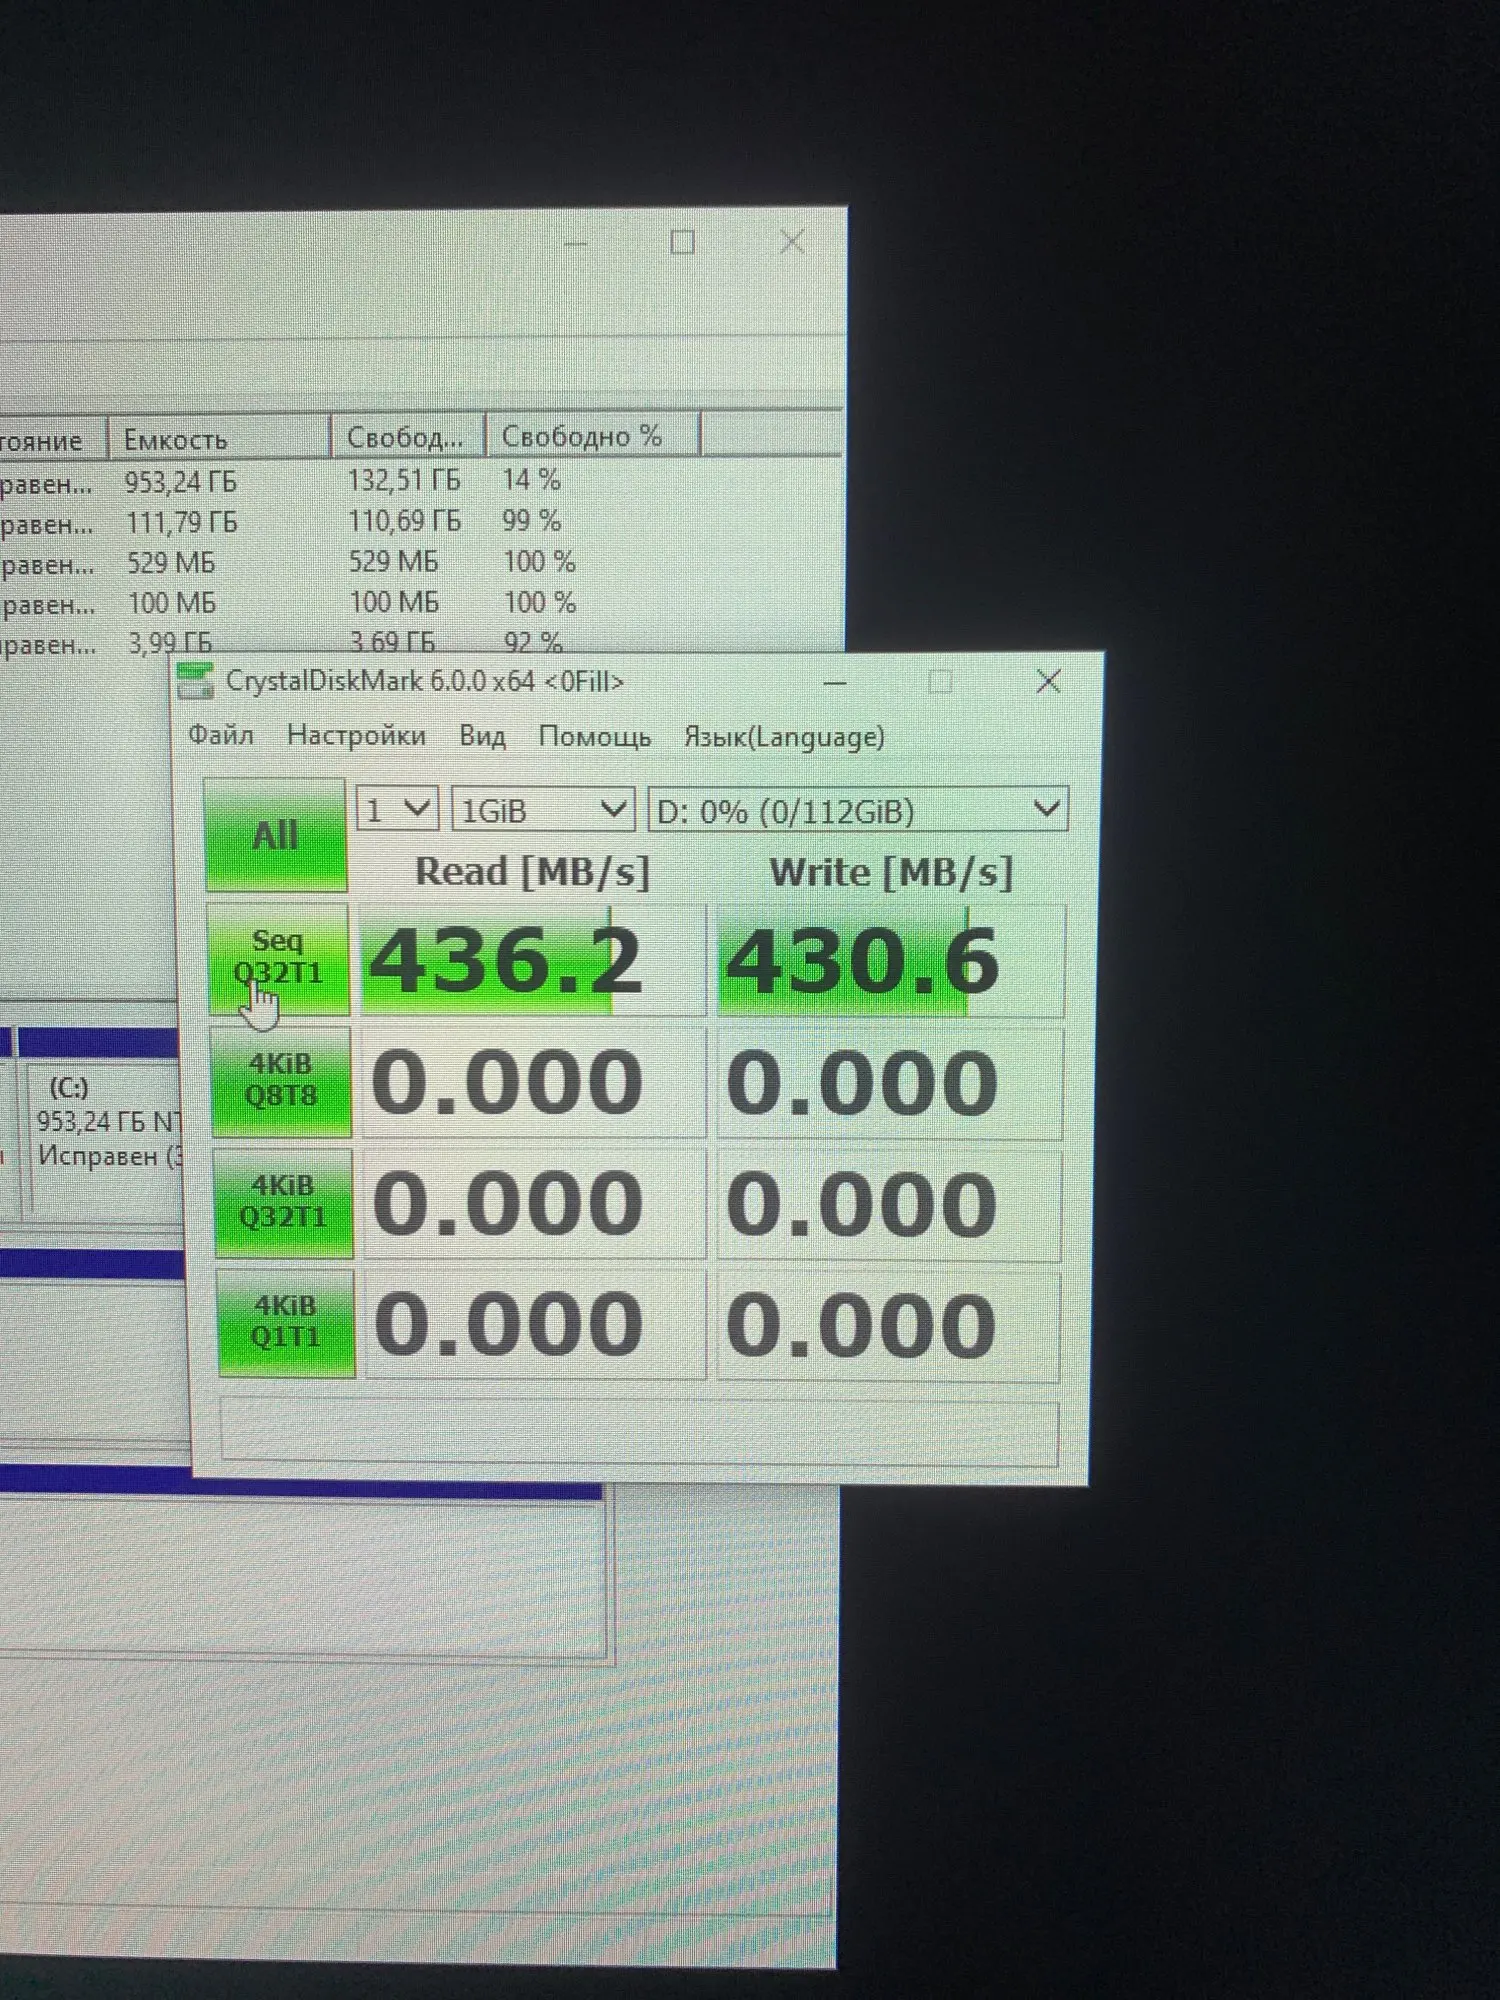
Task: Minimize the CrystalDiskMark window
Action: tap(835, 683)
